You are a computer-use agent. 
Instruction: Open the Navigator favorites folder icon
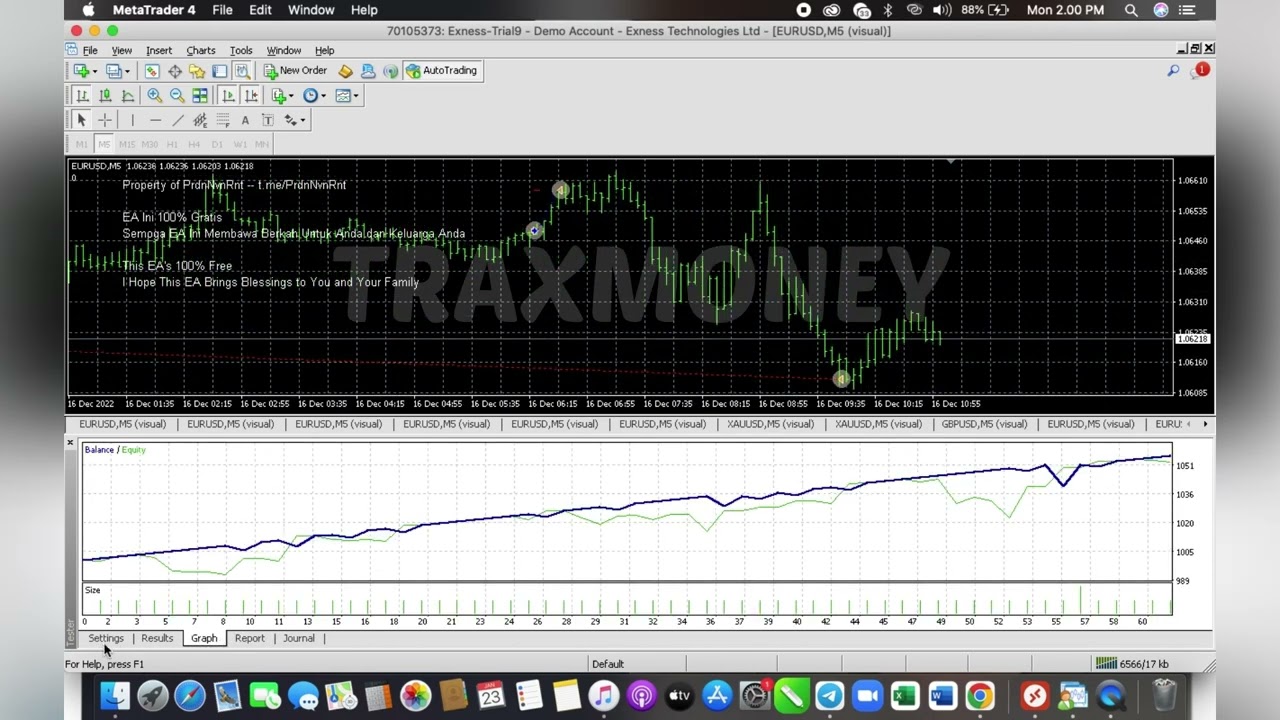point(197,71)
